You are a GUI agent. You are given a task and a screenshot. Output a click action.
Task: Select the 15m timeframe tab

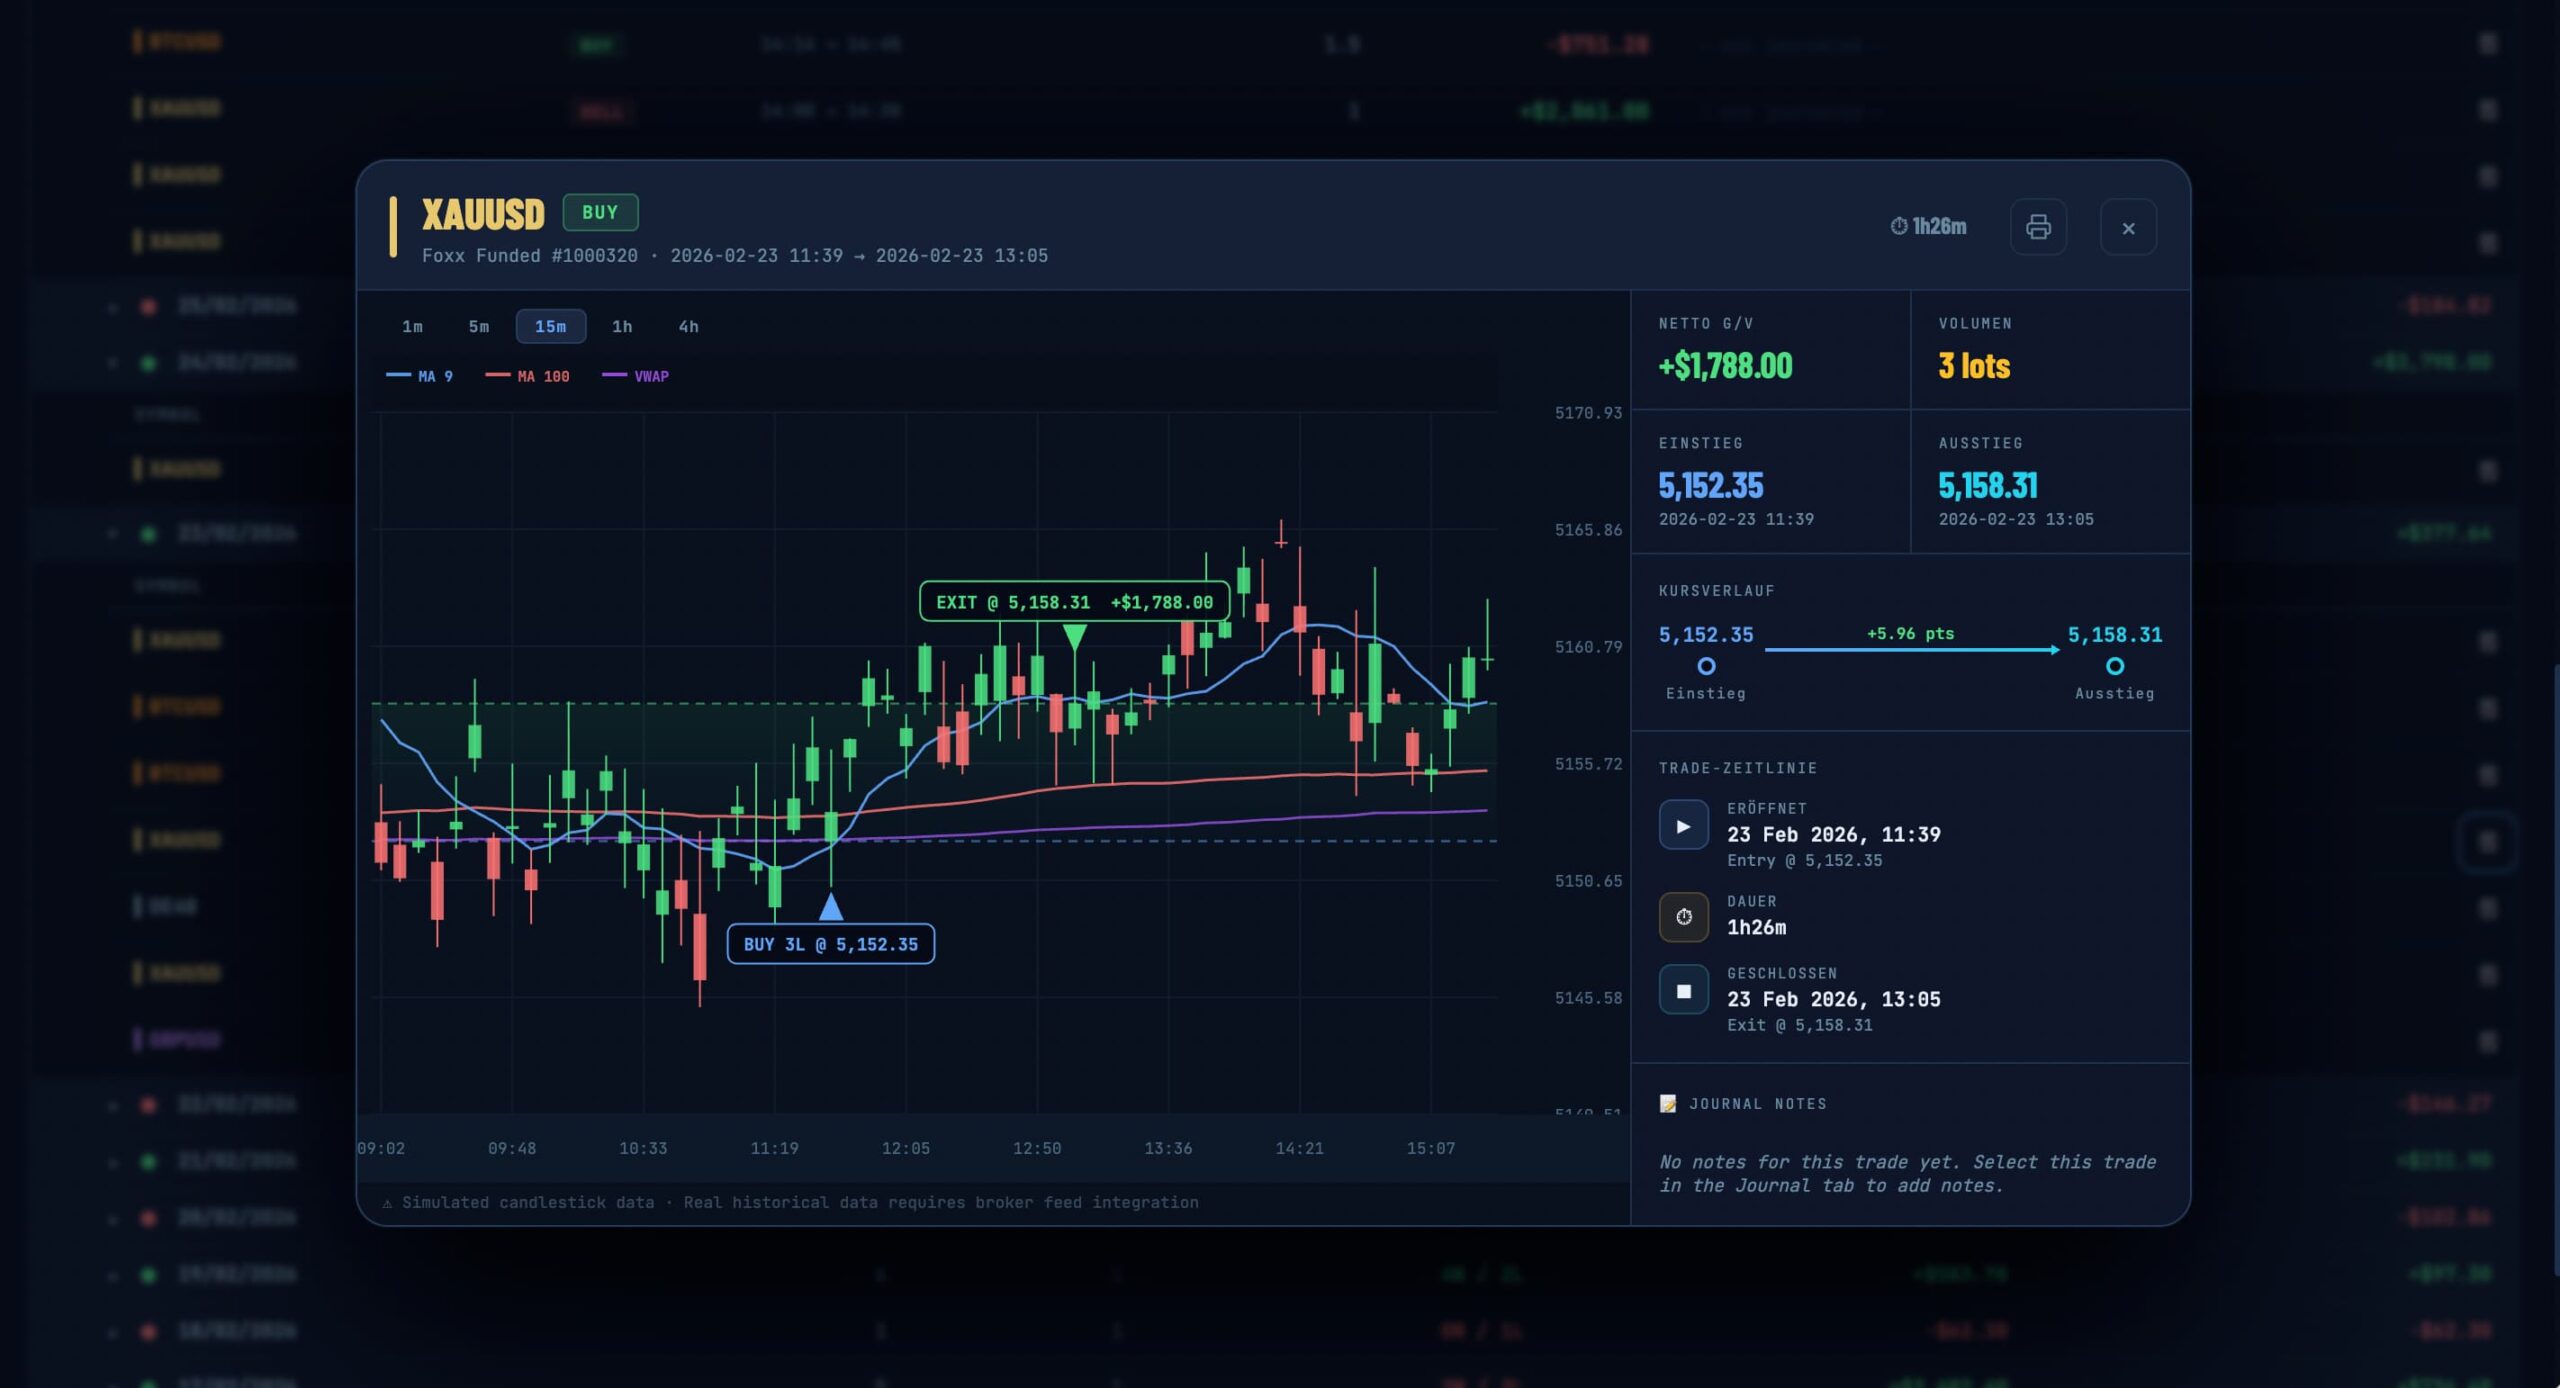tap(550, 326)
